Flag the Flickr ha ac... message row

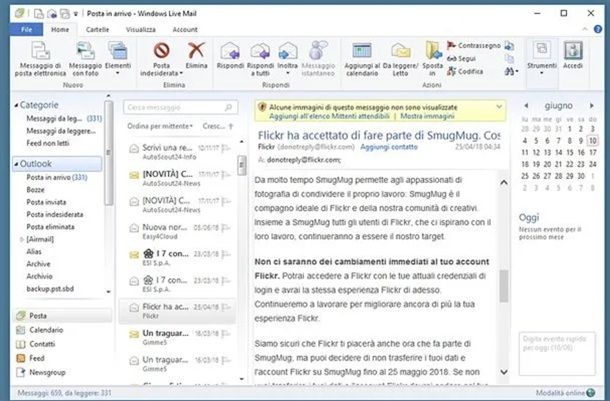tap(226, 307)
